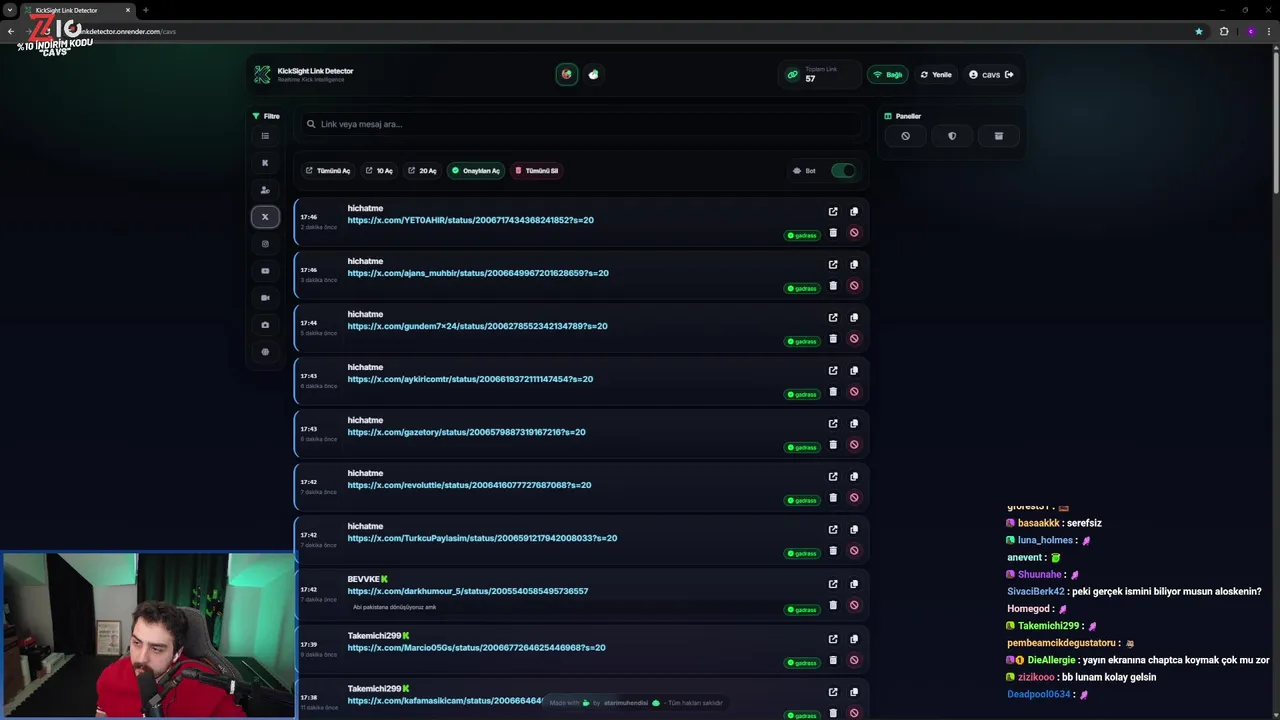1280x720 pixels.
Task: Select the globe web filter icon
Action: tap(265, 352)
